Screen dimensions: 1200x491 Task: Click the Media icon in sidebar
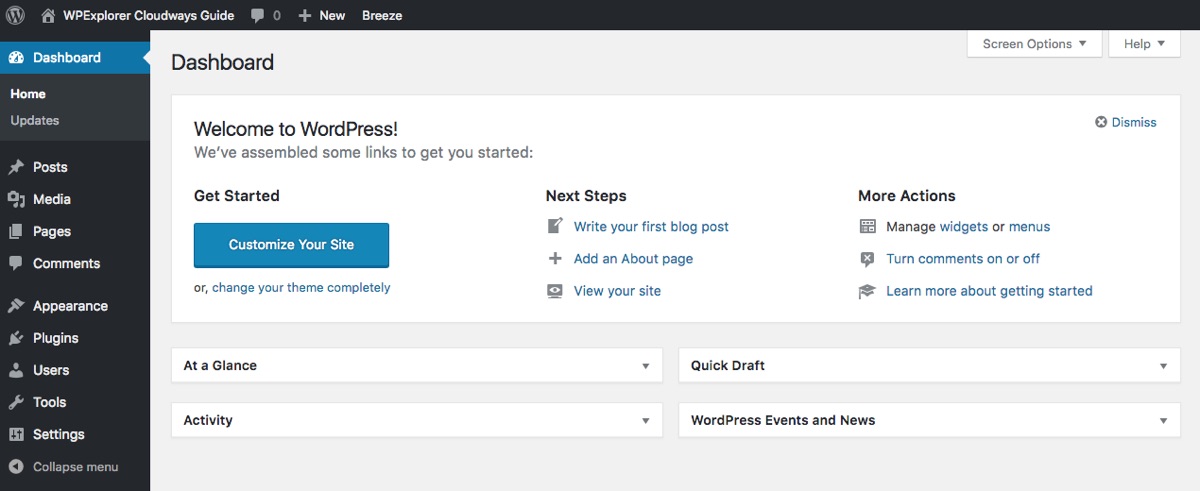16,199
